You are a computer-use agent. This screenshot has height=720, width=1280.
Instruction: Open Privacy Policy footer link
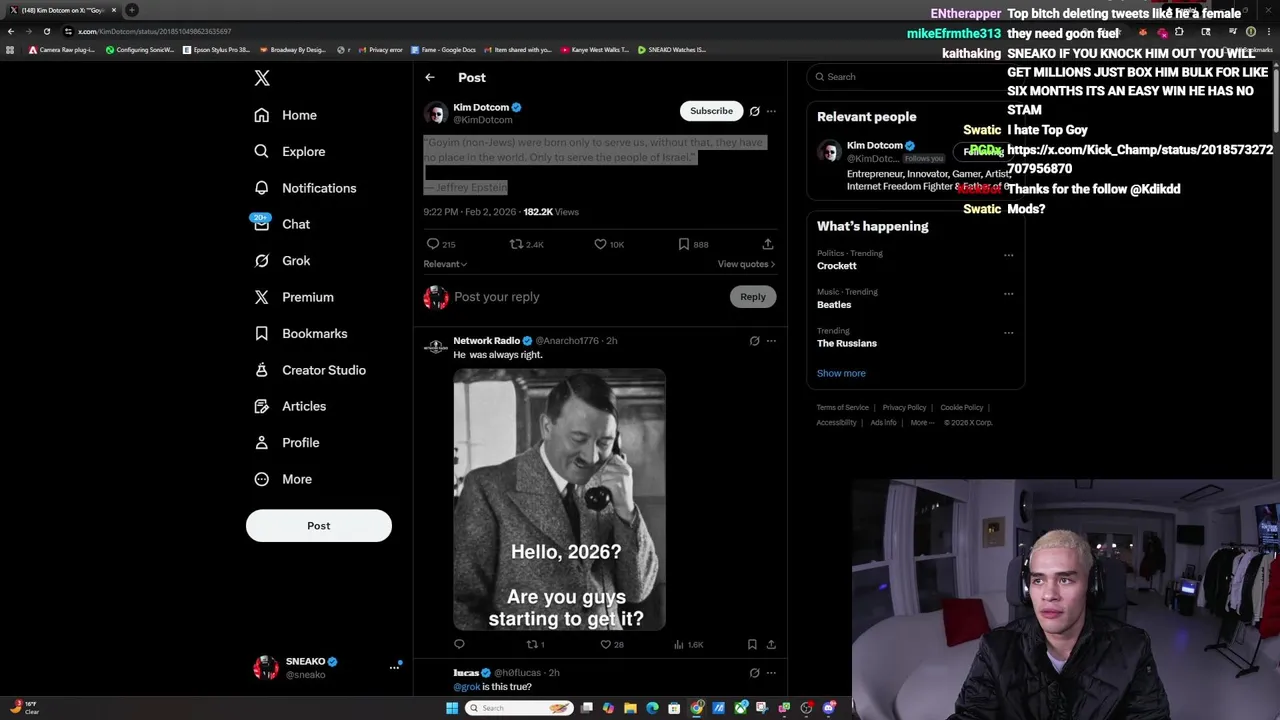(x=904, y=408)
